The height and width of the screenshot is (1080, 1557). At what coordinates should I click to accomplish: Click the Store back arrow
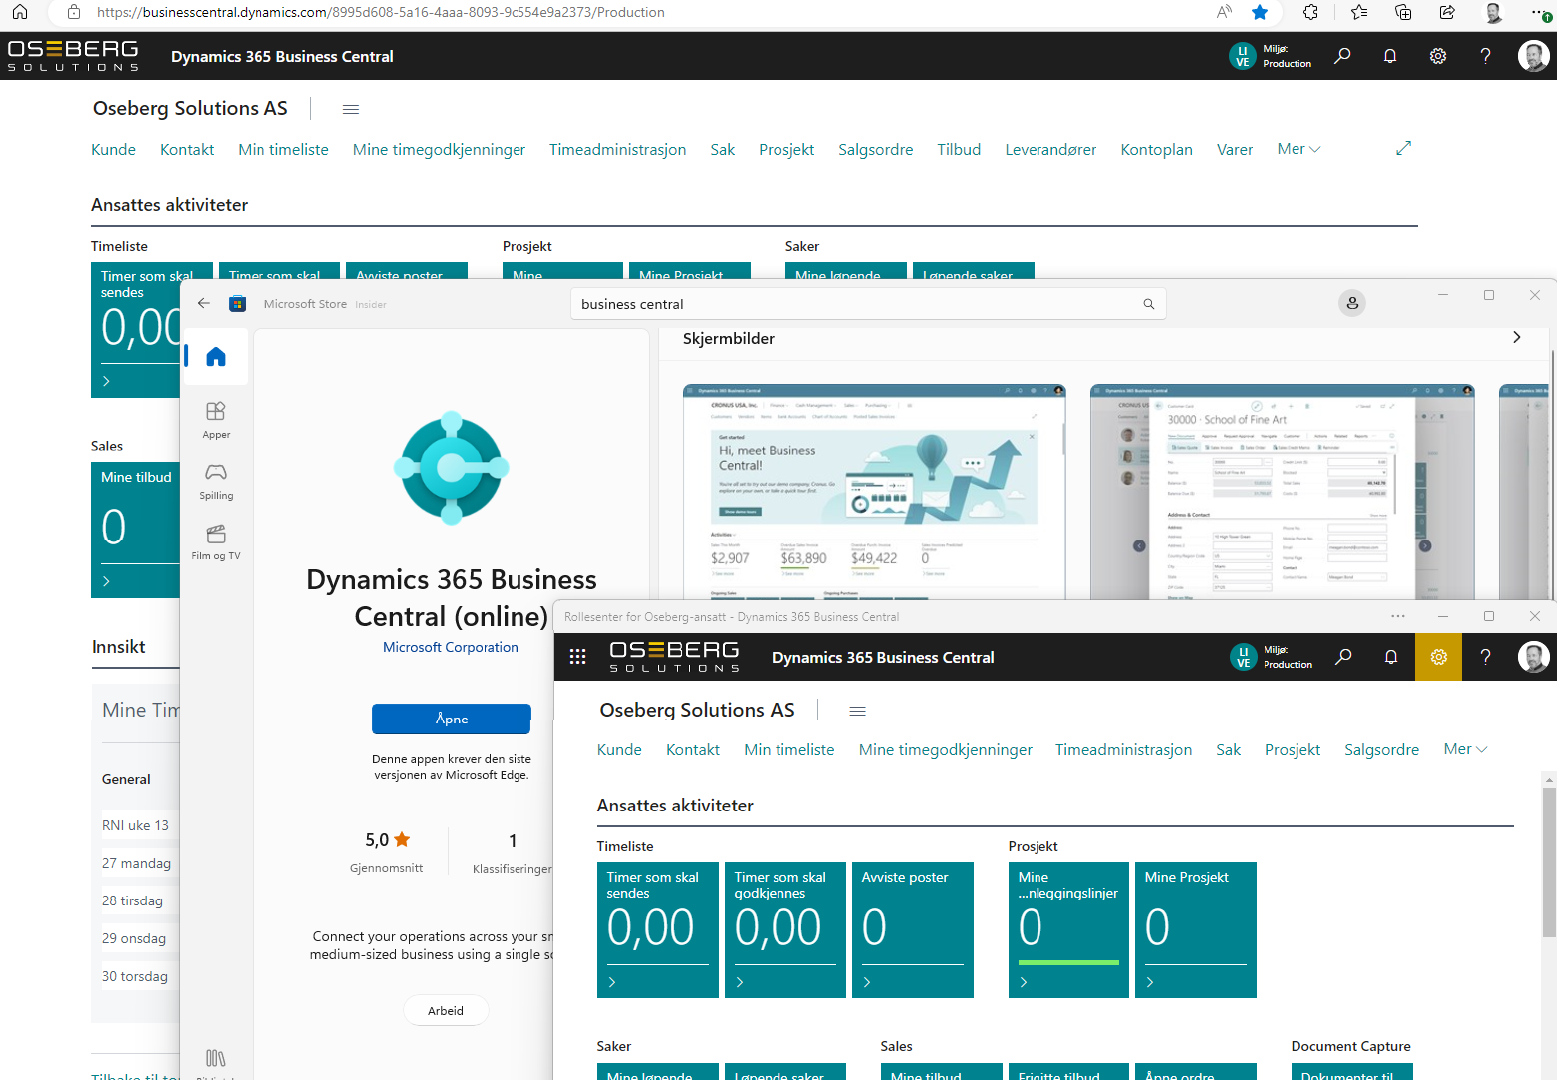coord(204,303)
